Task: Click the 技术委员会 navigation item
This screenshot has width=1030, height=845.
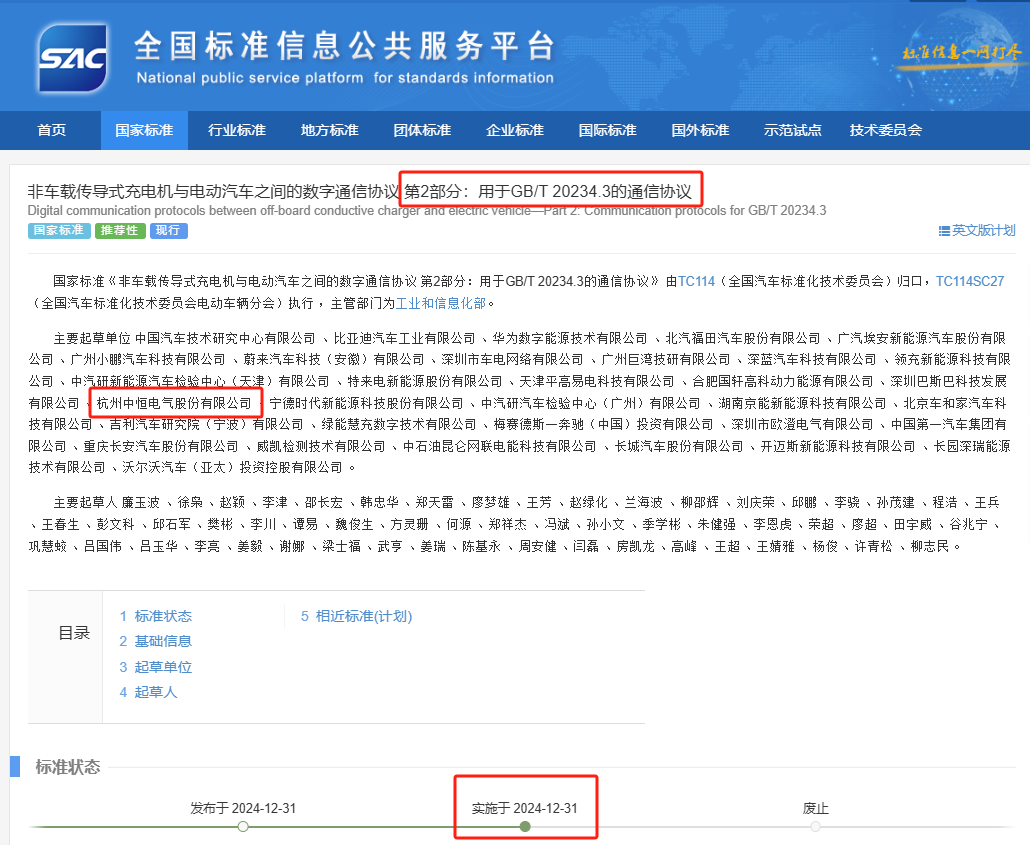Action: tap(885, 130)
